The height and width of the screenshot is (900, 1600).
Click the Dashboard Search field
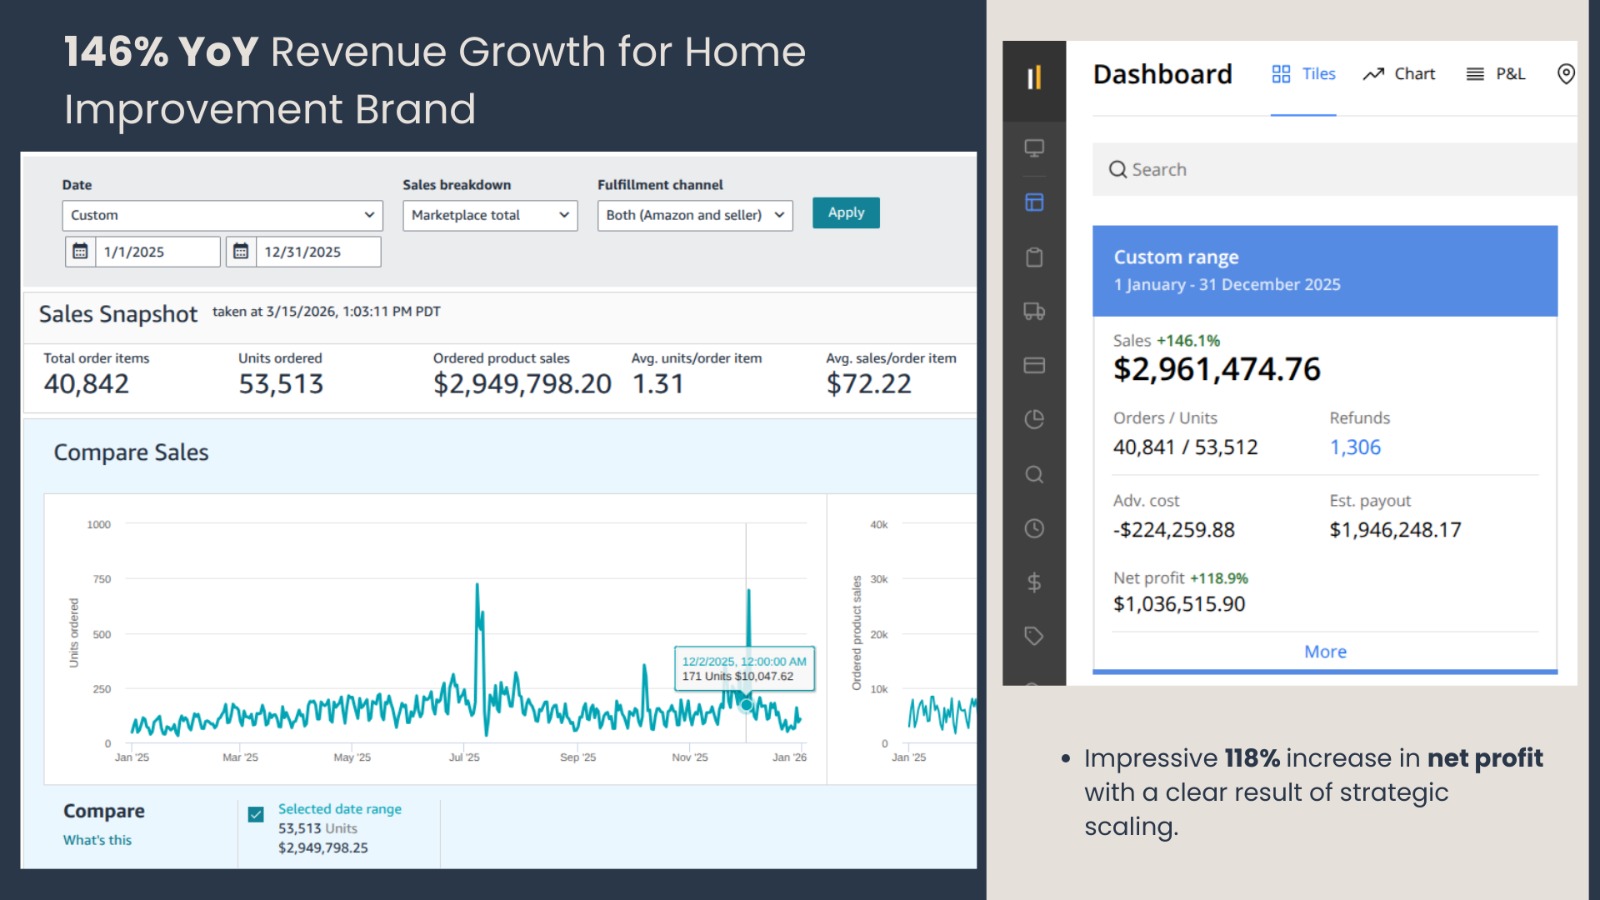(x=1334, y=170)
